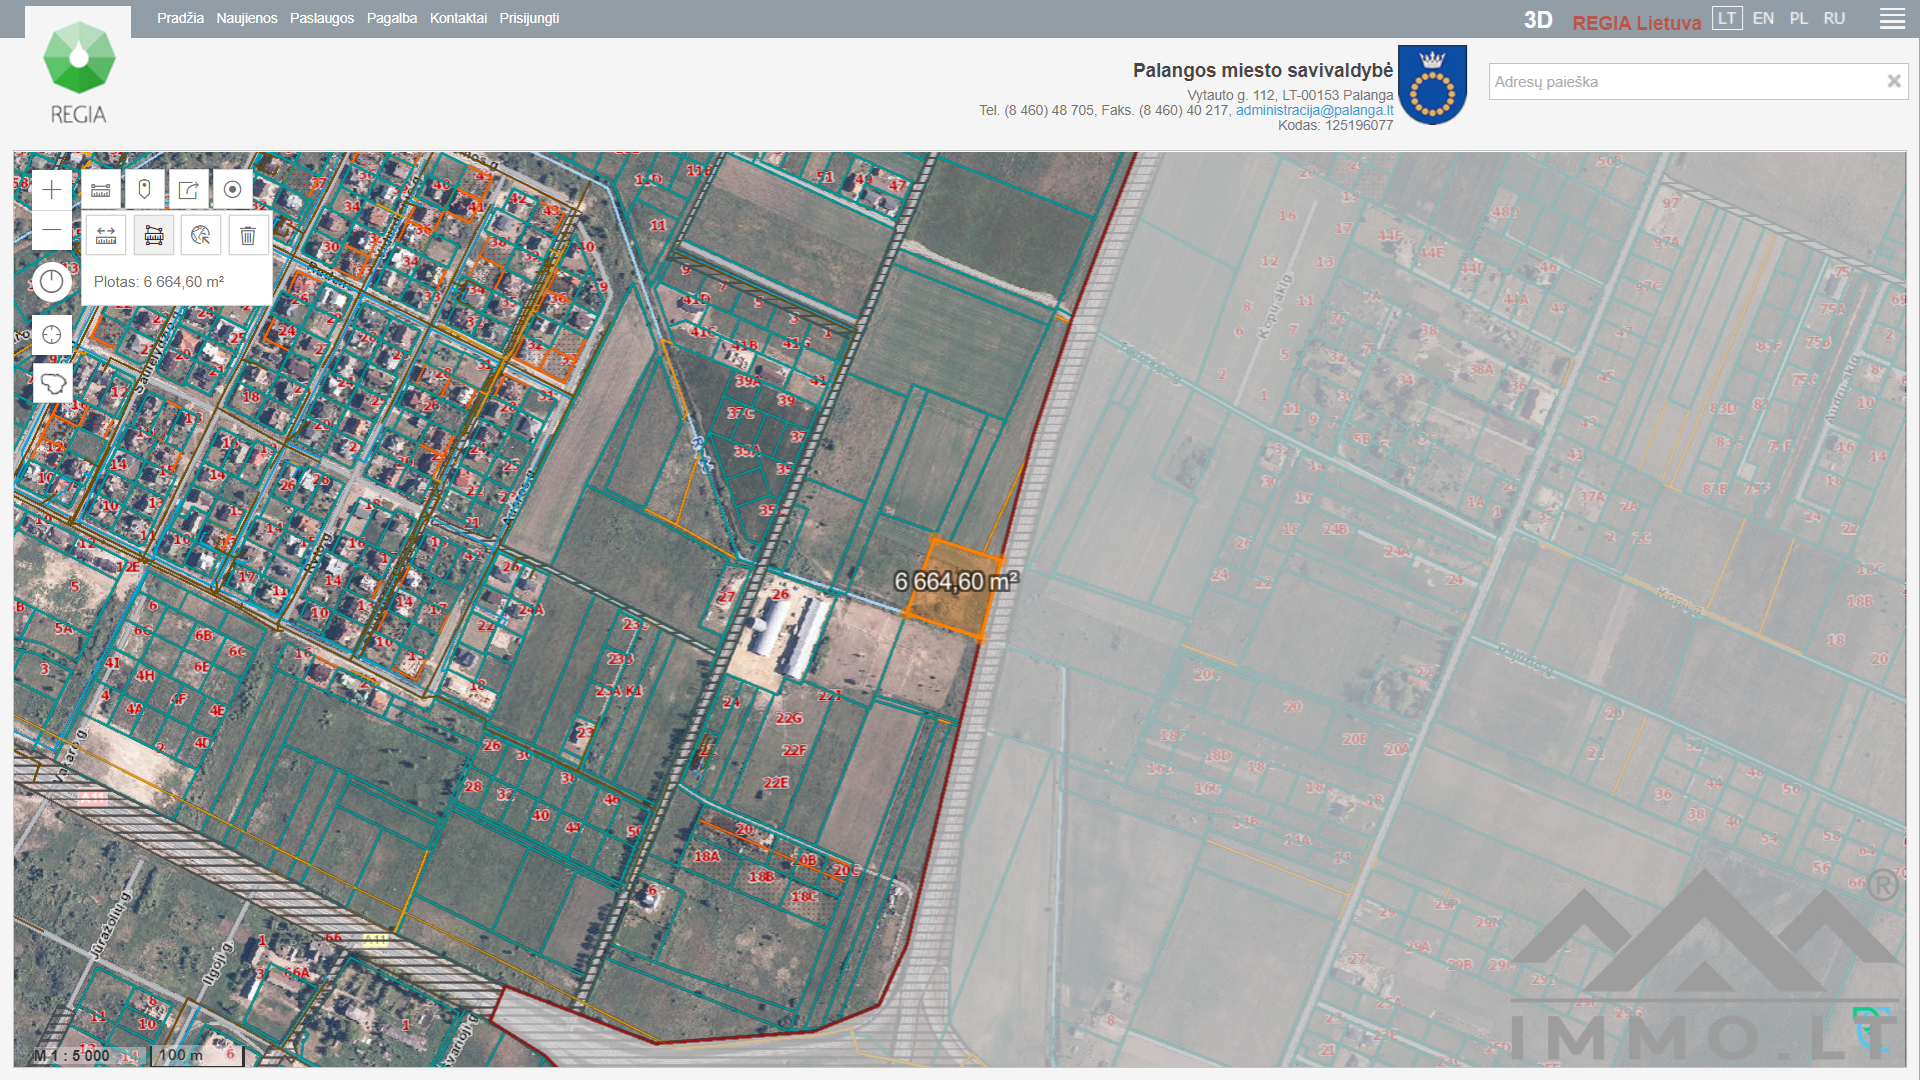
Task: Open the Pradžia menu item
Action: 180,18
